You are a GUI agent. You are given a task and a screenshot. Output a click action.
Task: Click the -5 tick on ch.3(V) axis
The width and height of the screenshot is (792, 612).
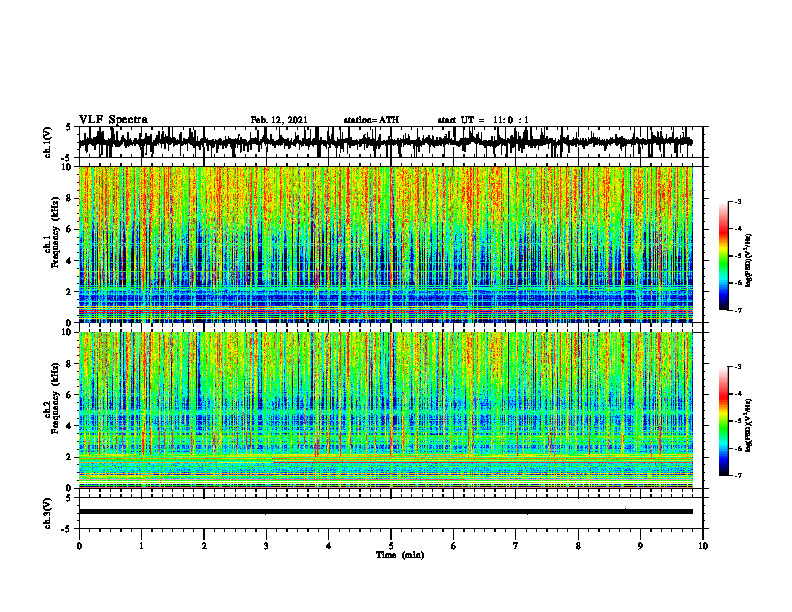click(x=66, y=529)
